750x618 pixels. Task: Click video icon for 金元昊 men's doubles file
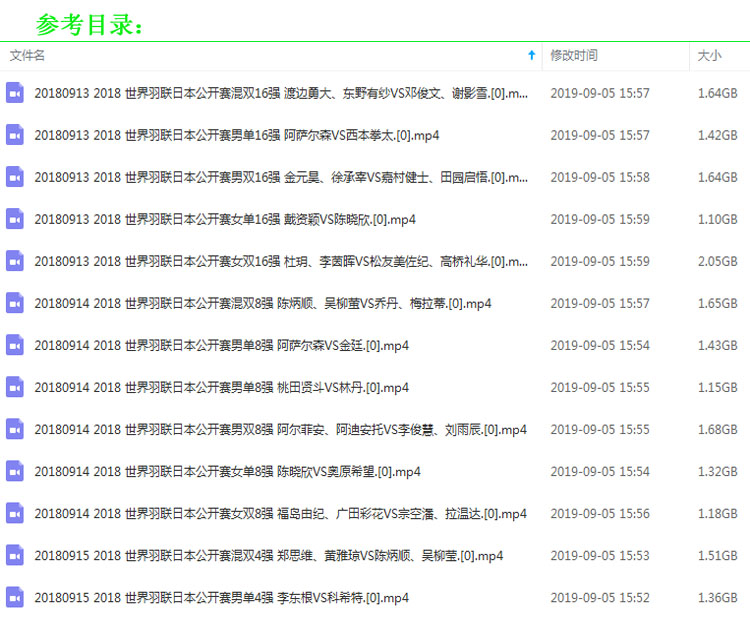point(15,177)
